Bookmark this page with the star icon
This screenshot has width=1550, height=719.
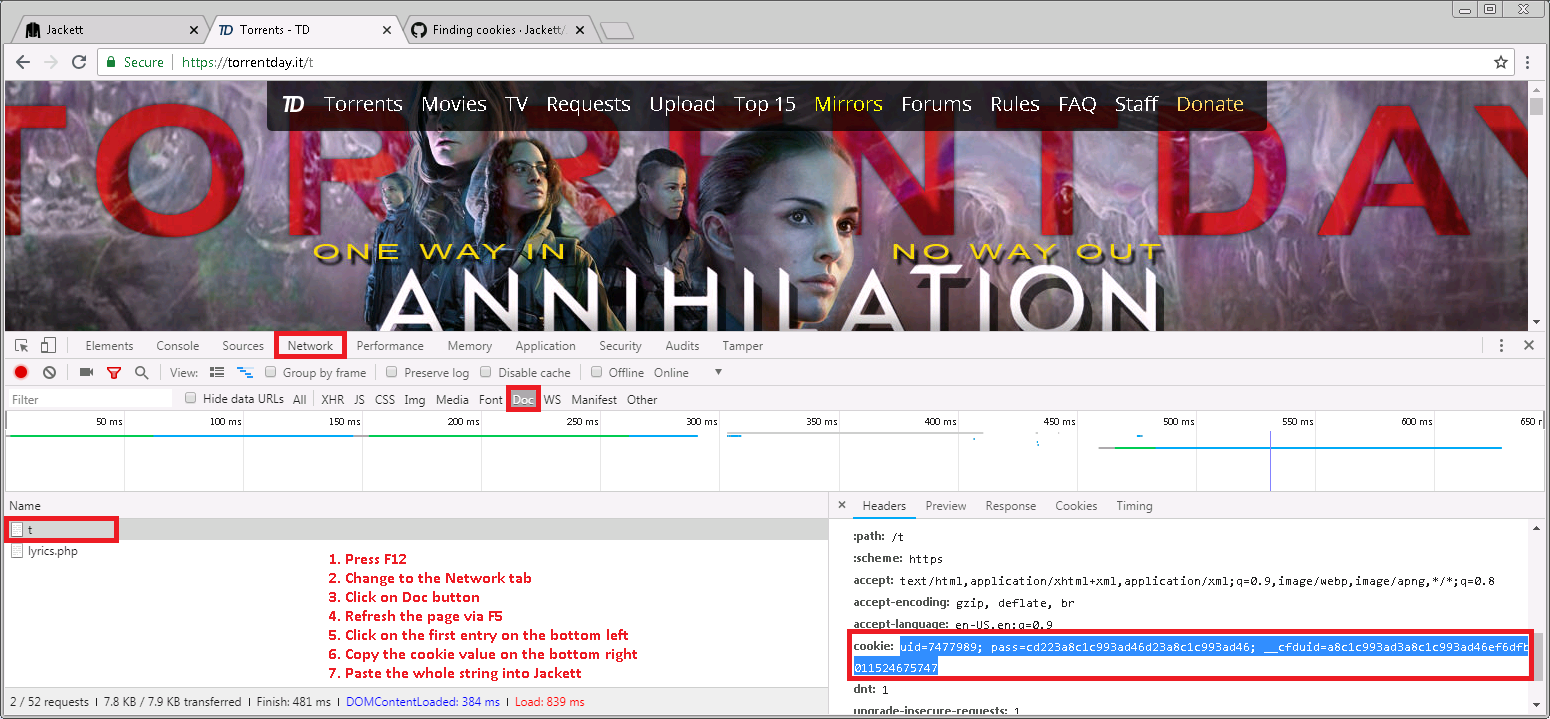[1501, 62]
